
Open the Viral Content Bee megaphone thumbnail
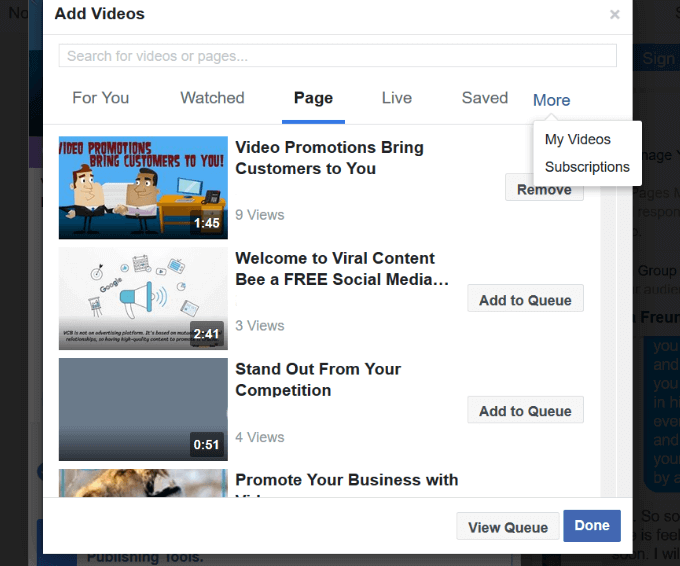[143, 298]
